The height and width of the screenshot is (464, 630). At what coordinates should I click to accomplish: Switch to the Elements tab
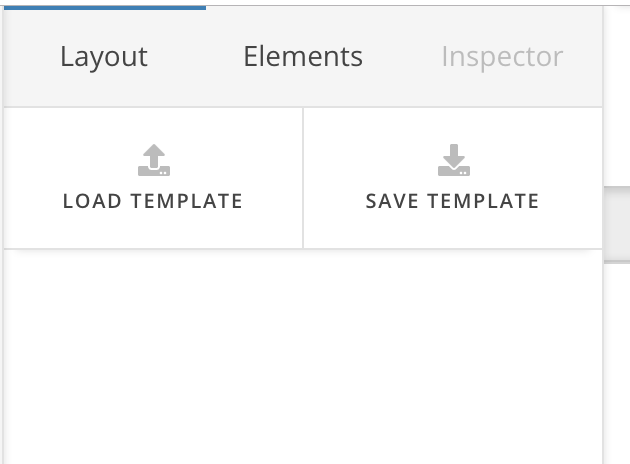(x=302, y=57)
